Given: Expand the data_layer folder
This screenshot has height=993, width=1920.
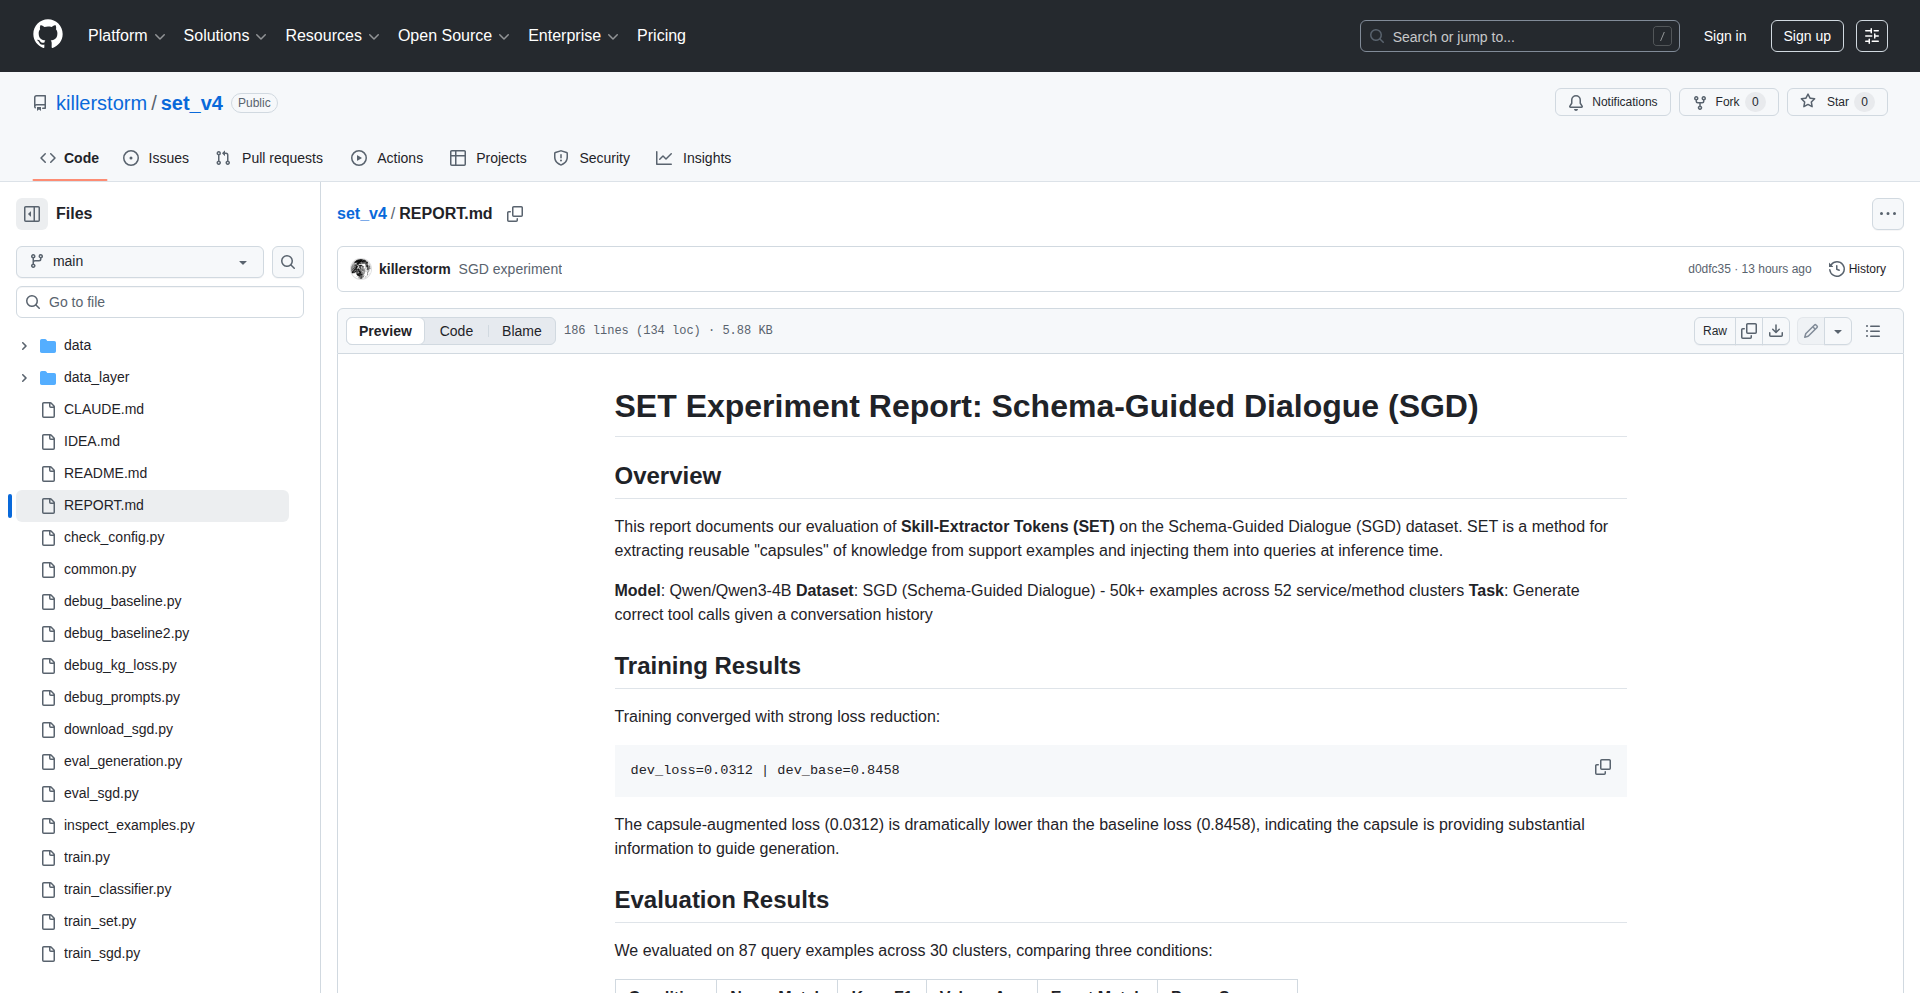Looking at the screenshot, I should (24, 378).
